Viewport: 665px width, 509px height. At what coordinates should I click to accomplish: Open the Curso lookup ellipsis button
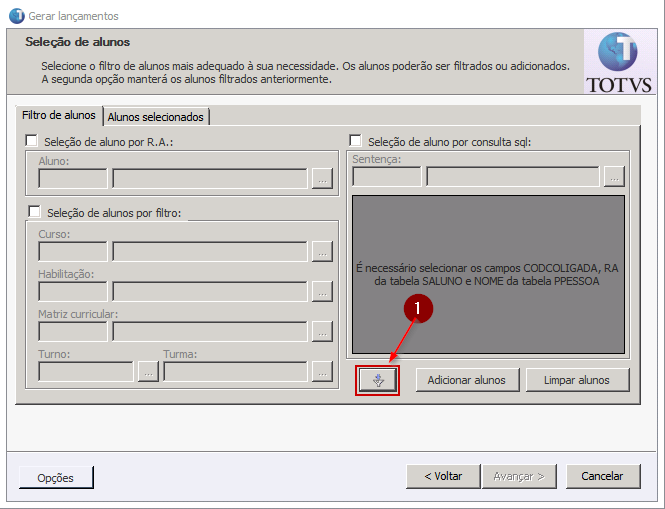321,251
